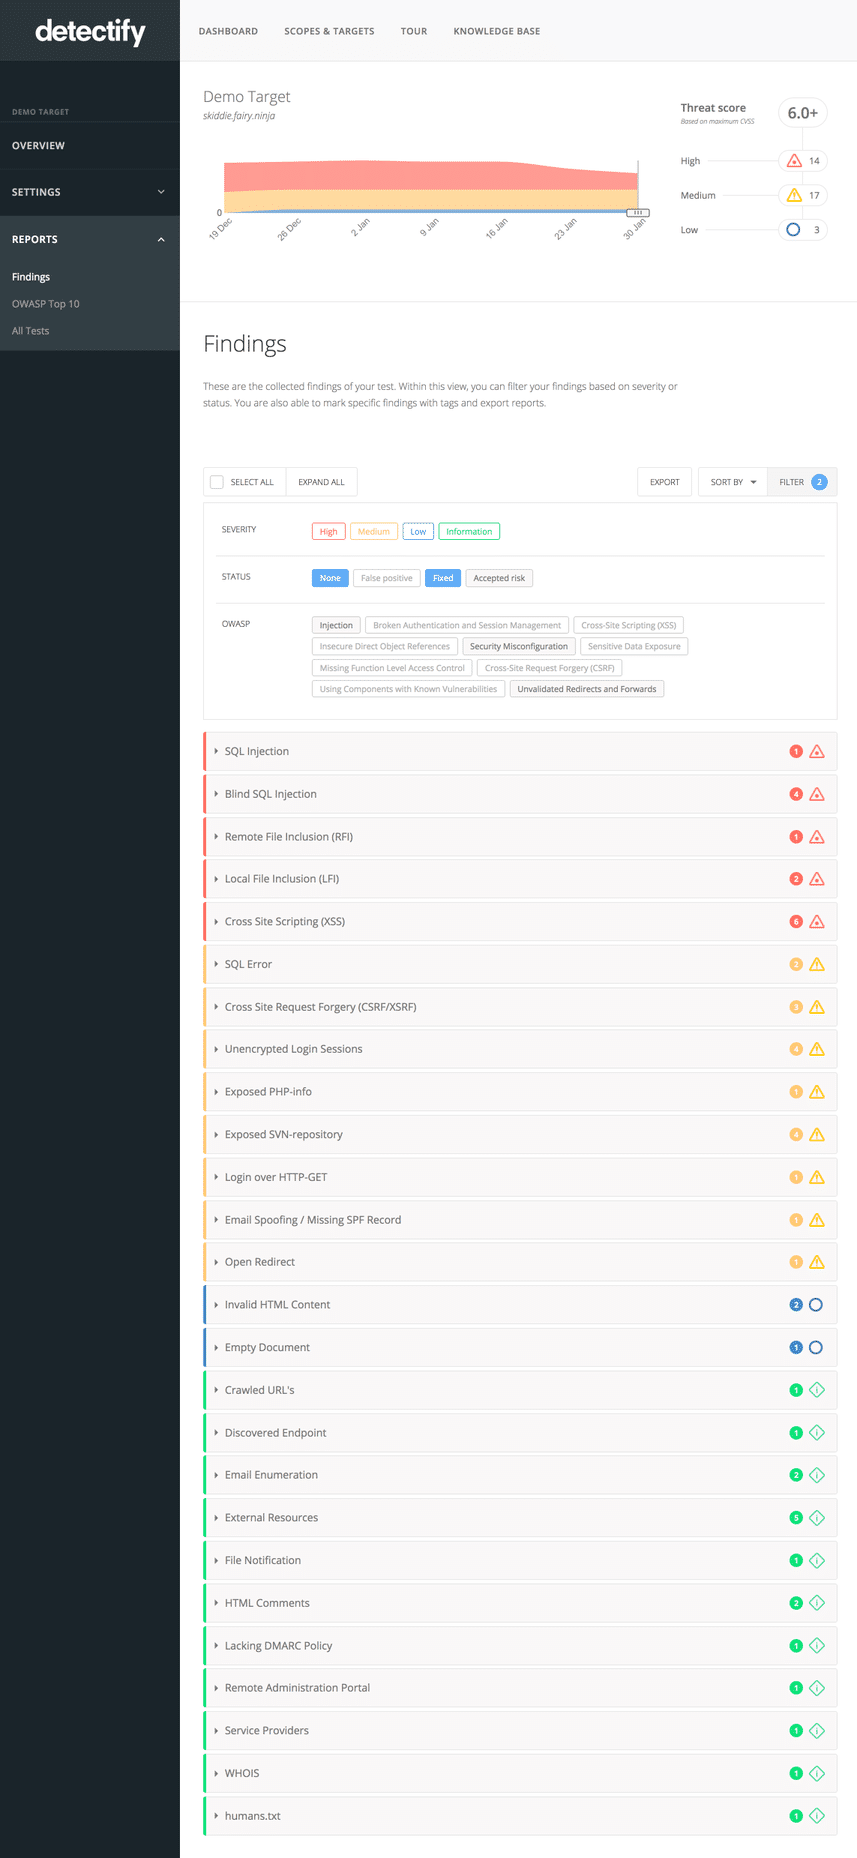The height and width of the screenshot is (1858, 857).
Task: Click Empty Document blue circle icon
Action: (x=816, y=1348)
